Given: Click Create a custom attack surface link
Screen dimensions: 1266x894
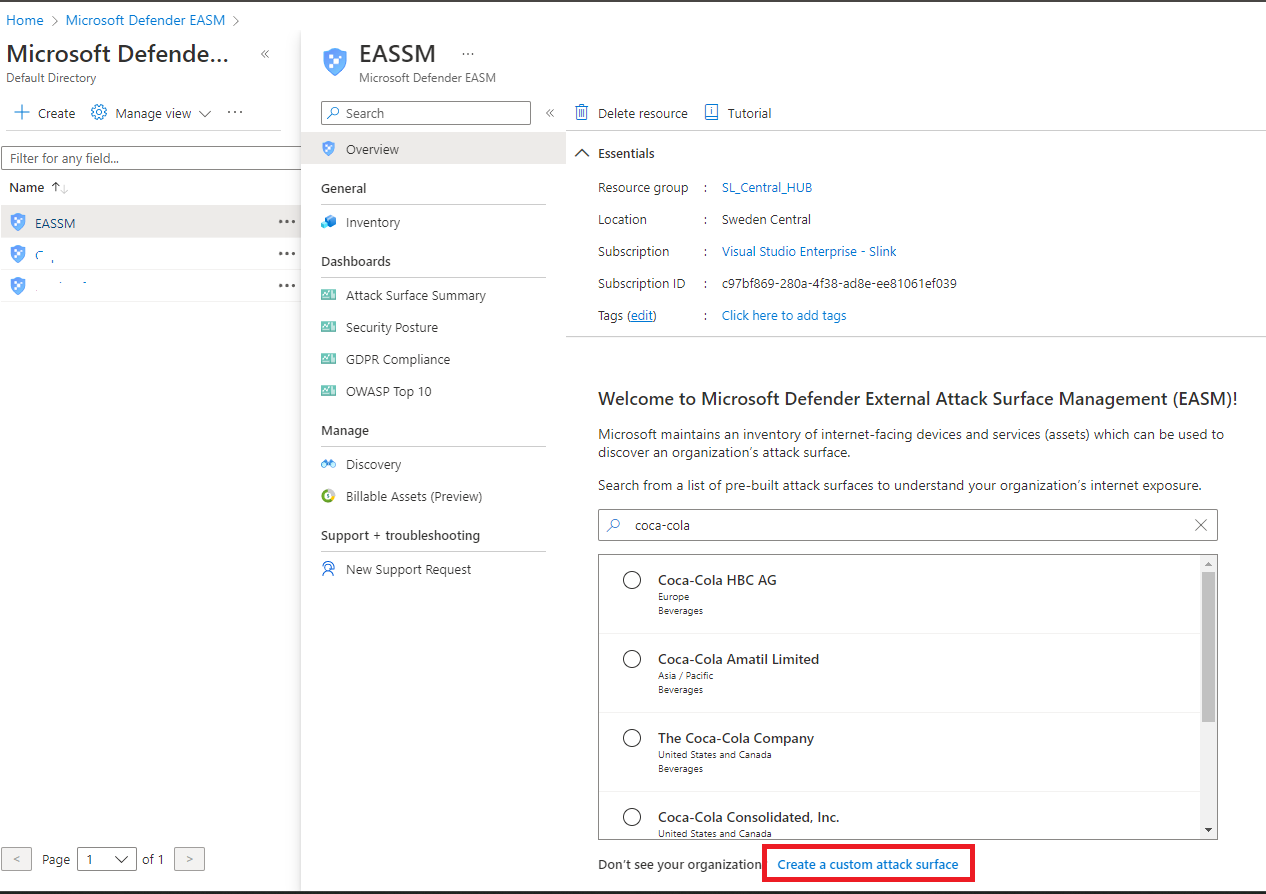Looking at the screenshot, I should 867,864.
